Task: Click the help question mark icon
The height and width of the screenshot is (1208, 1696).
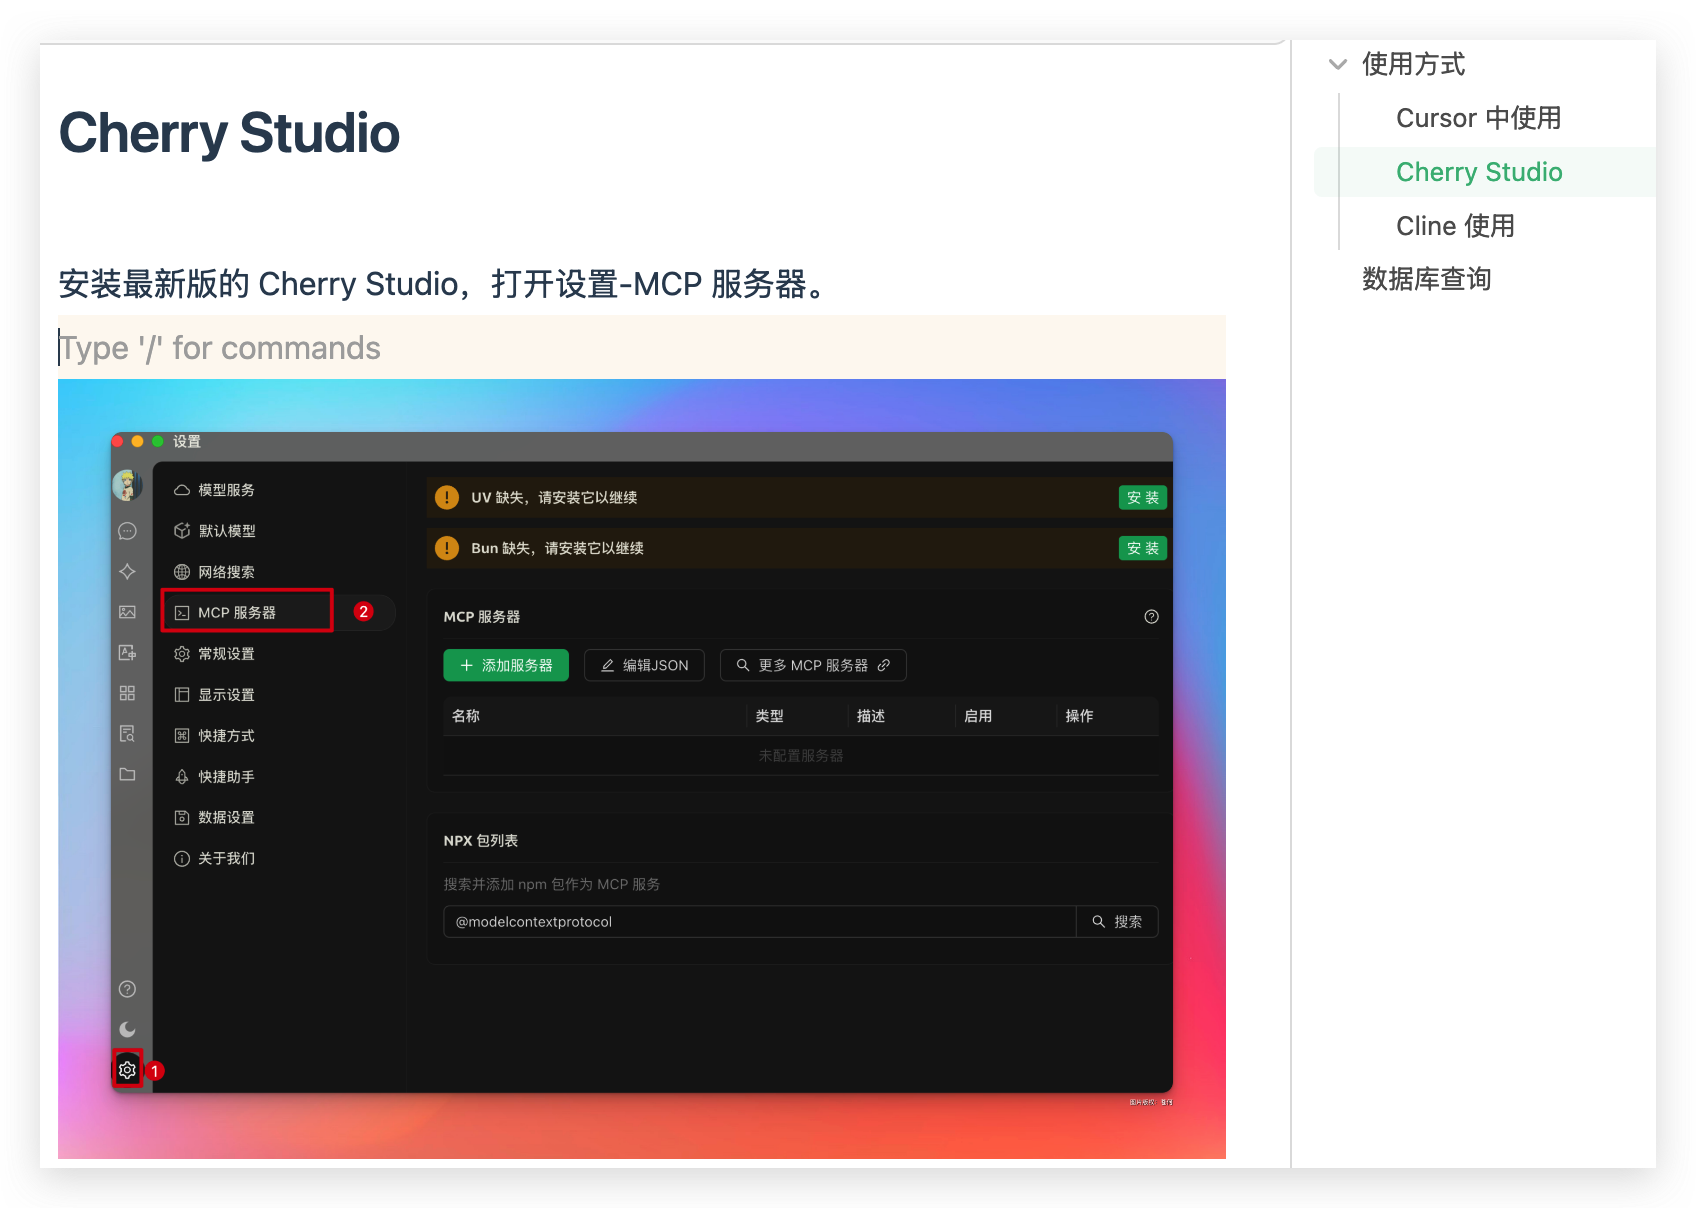Action: point(127,989)
